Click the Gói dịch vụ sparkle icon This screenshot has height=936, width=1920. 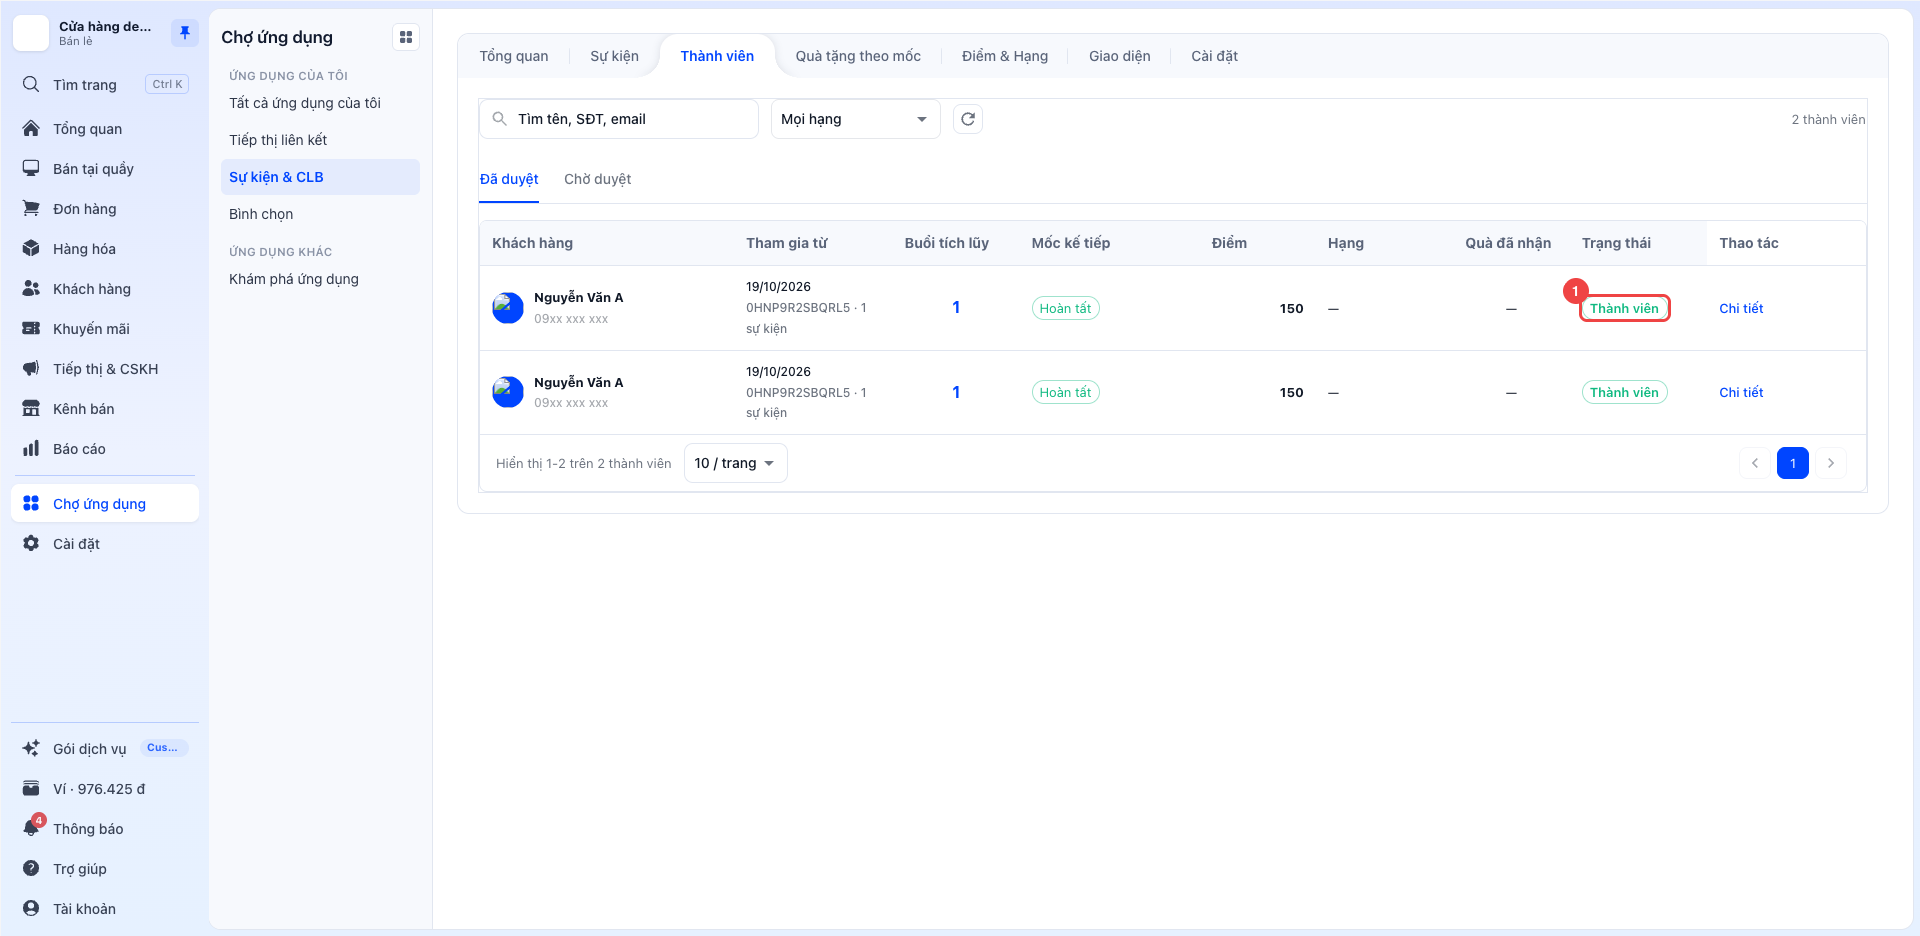point(31,749)
